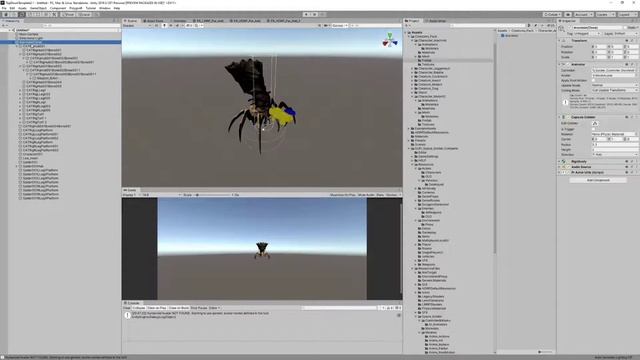Click the Edit Collider icon button
This screenshot has height=360, width=640.
(x=595, y=123)
